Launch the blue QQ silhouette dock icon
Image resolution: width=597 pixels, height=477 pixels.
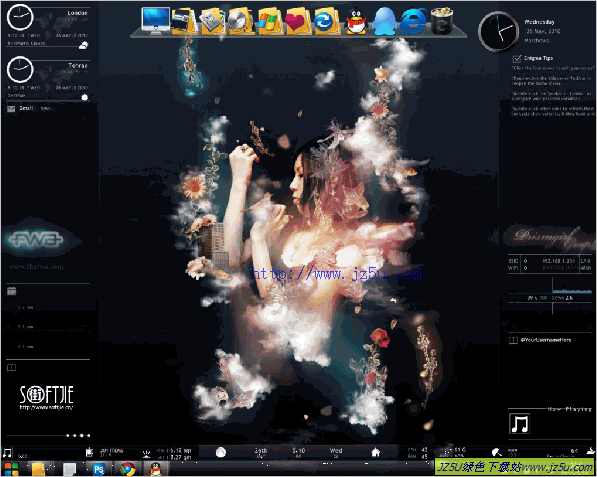coord(384,21)
